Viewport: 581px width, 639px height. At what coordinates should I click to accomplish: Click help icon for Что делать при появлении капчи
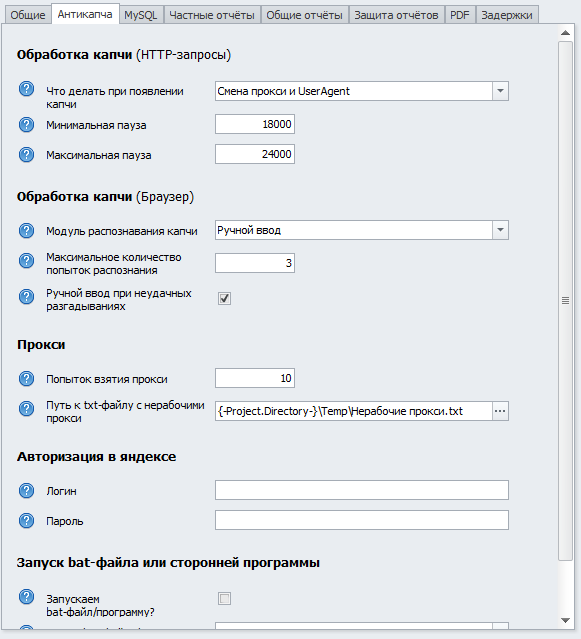(x=26, y=89)
